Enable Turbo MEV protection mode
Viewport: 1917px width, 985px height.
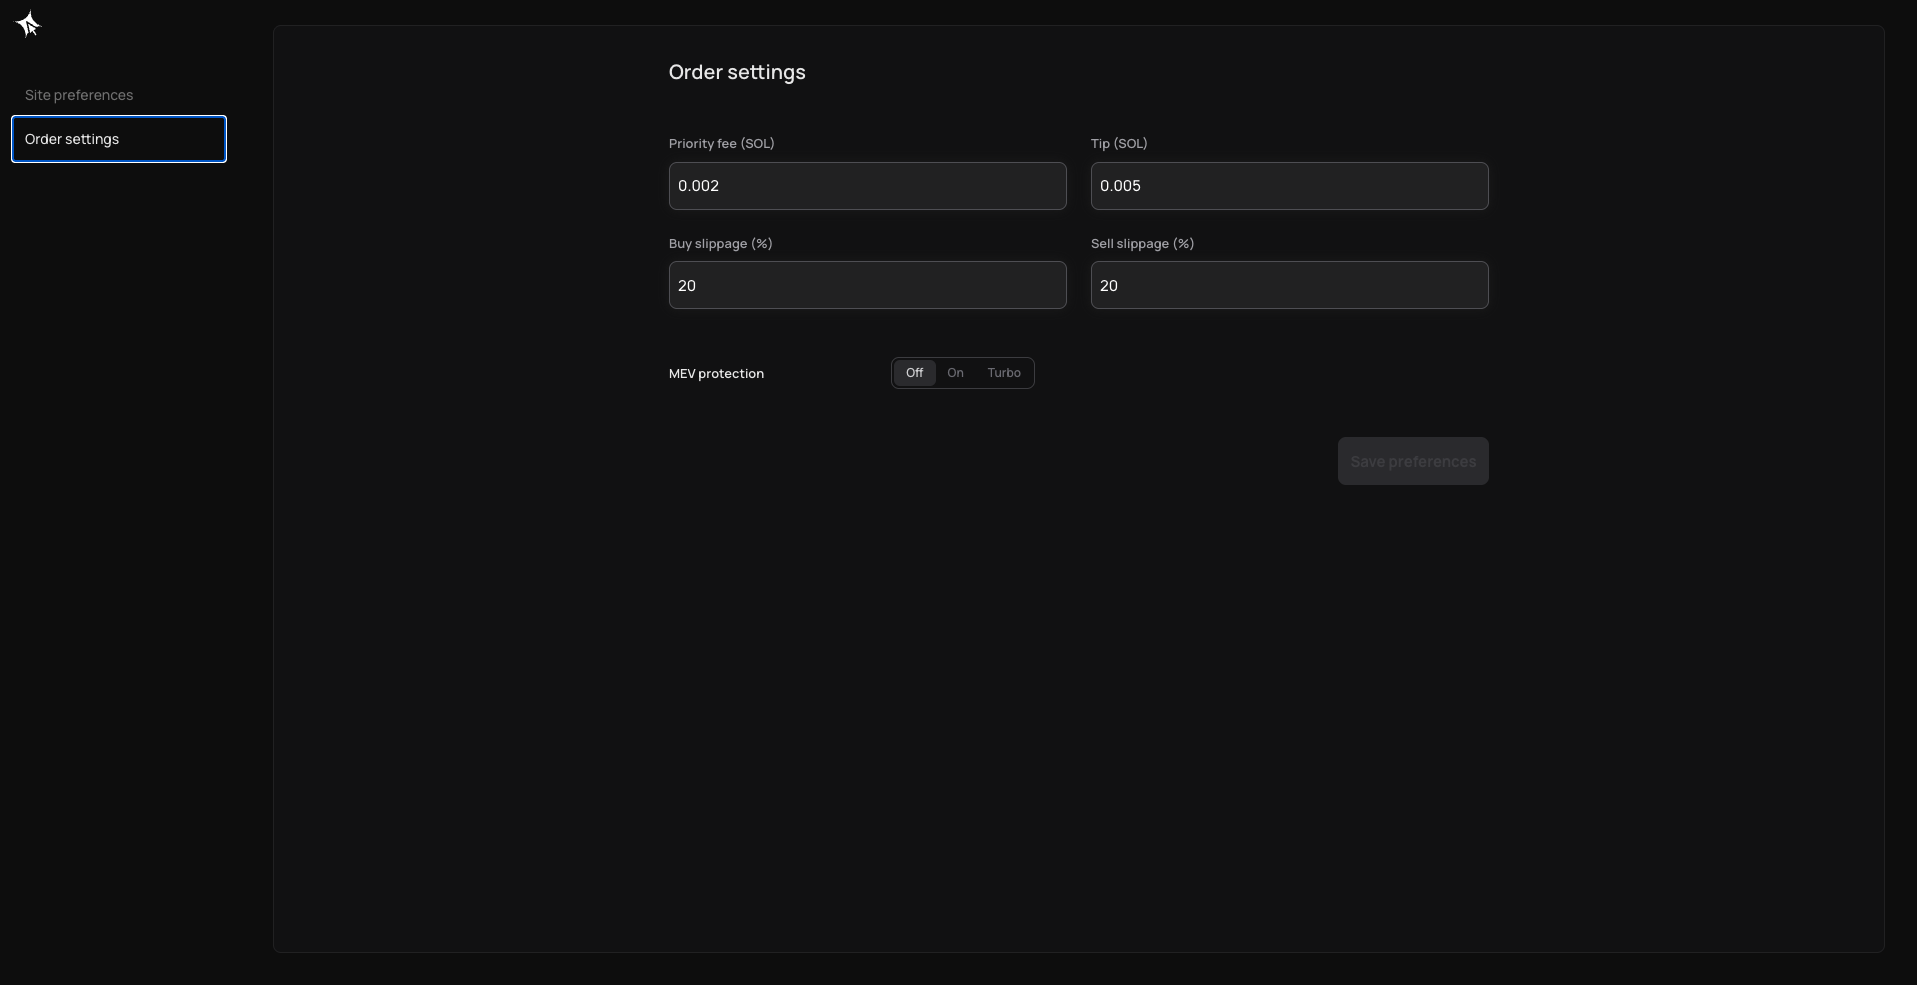click(x=1004, y=373)
